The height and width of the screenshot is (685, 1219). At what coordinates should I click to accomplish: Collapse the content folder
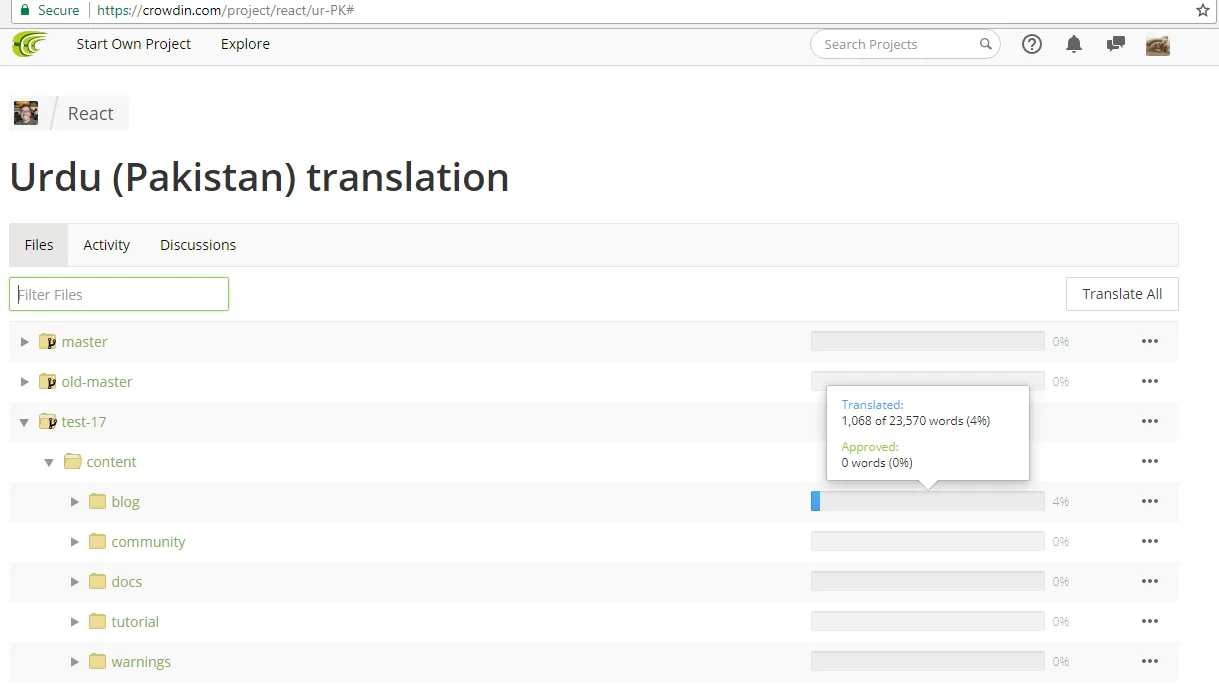[49, 462]
